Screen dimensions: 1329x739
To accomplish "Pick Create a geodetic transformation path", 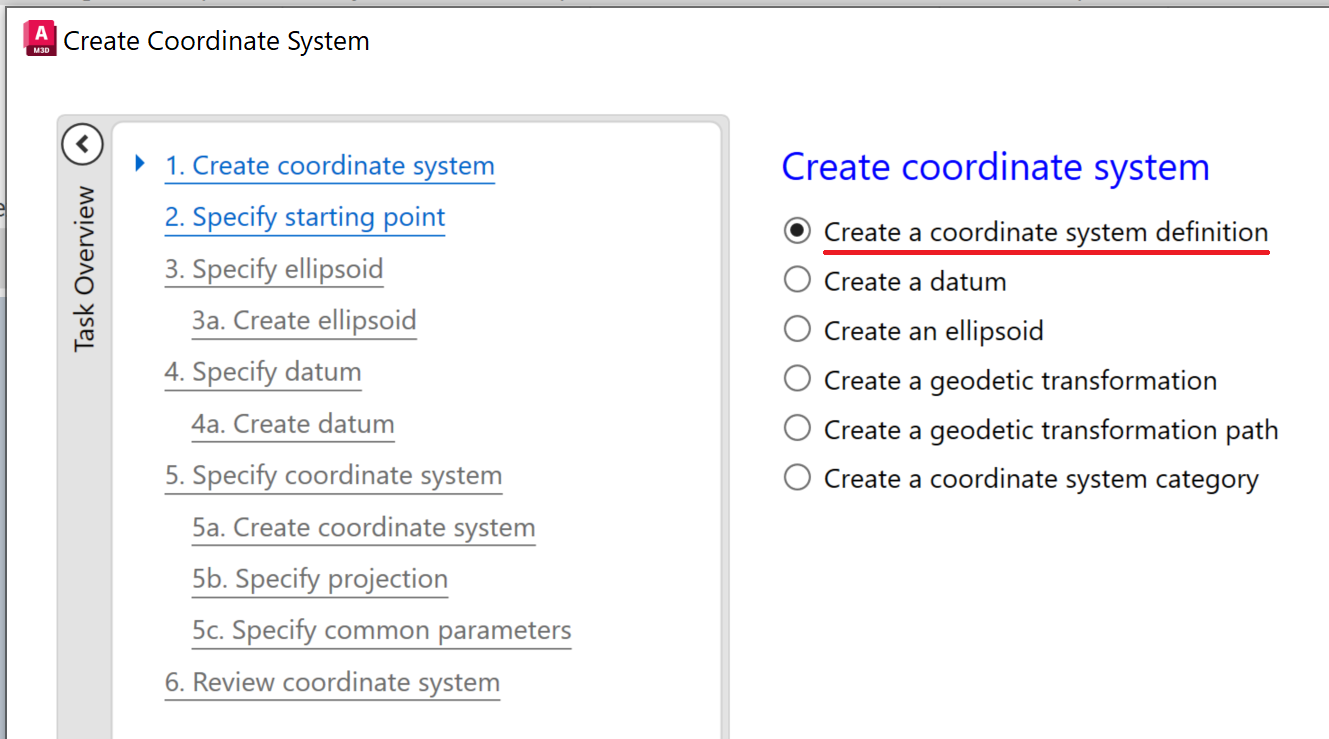I will point(797,429).
